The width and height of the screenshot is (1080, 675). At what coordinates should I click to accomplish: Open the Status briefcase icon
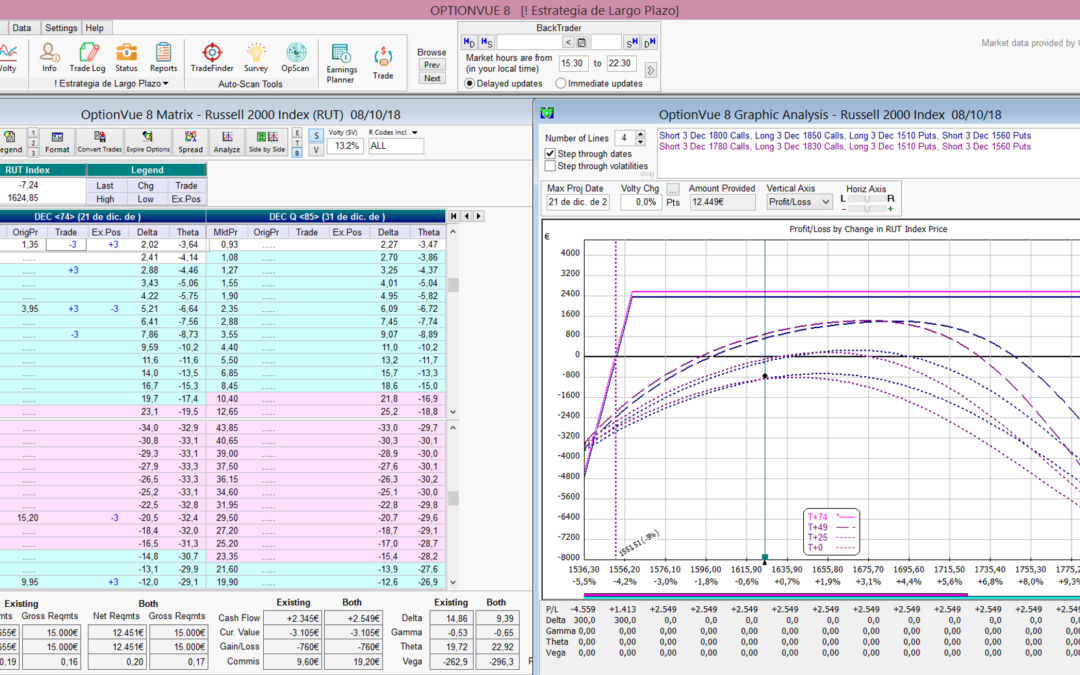coord(126,57)
